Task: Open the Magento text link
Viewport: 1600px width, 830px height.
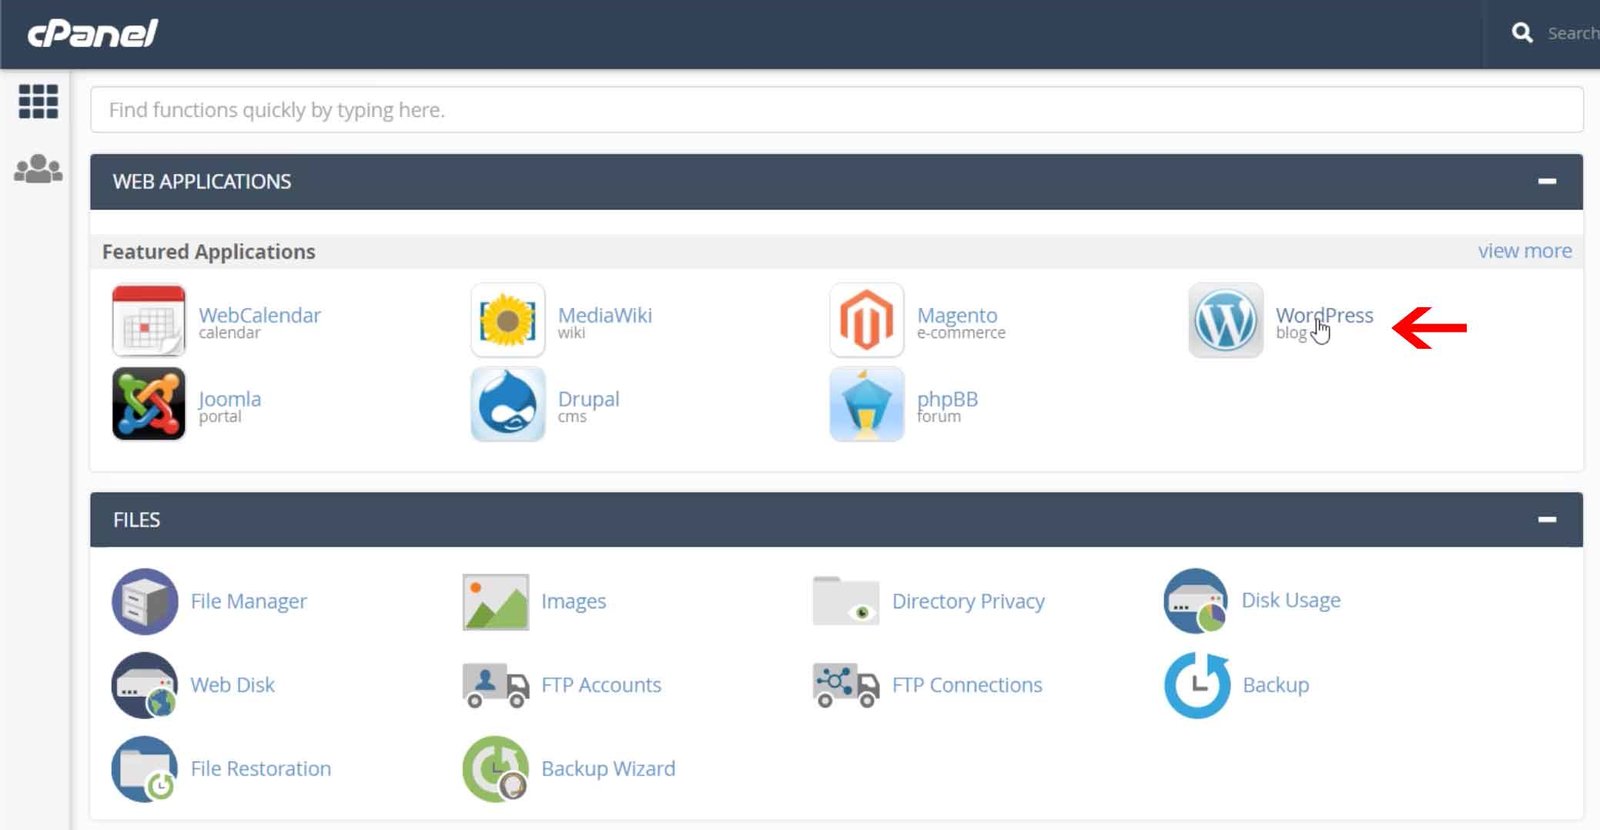Action: tap(957, 315)
